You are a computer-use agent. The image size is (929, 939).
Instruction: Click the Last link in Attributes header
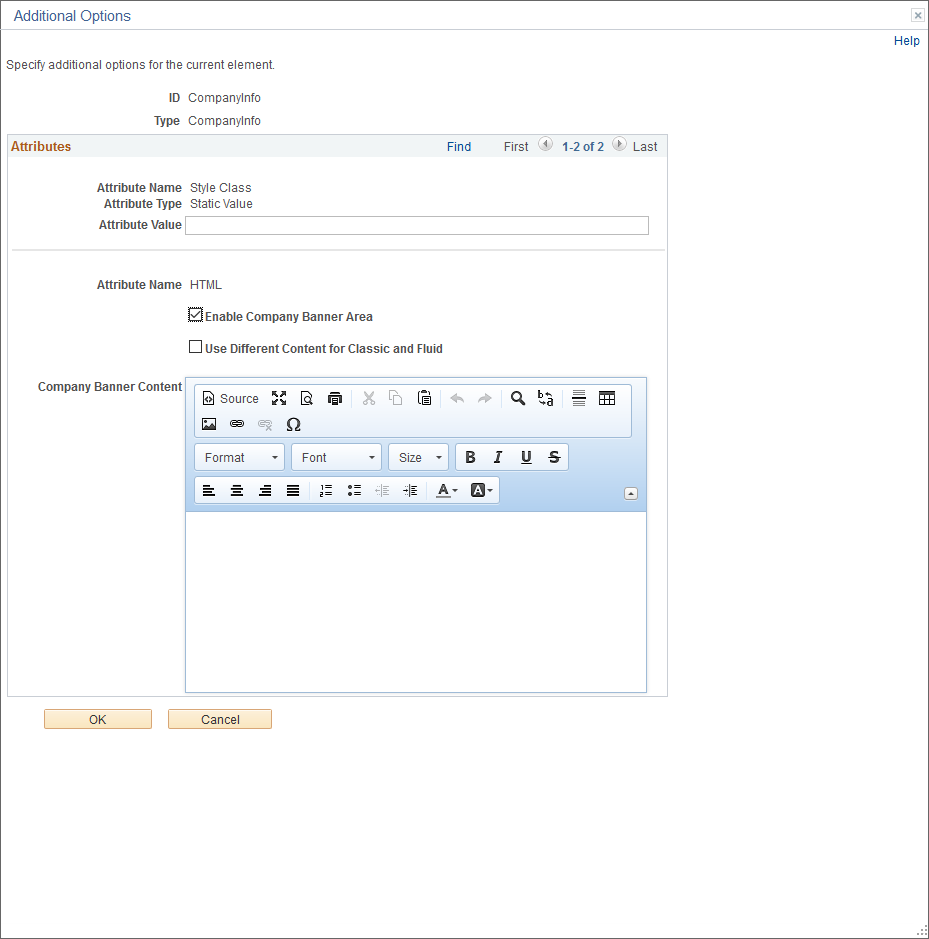point(644,147)
